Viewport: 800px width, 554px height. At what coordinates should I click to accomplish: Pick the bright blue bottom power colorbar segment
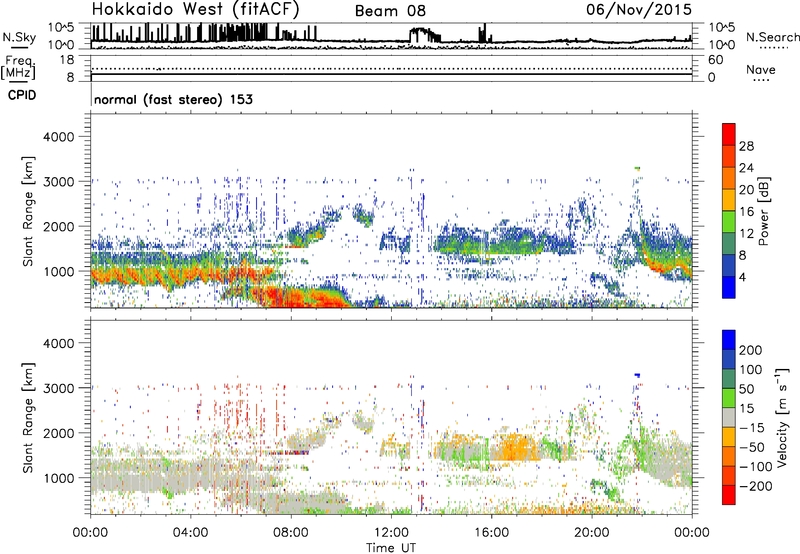(x=729, y=287)
